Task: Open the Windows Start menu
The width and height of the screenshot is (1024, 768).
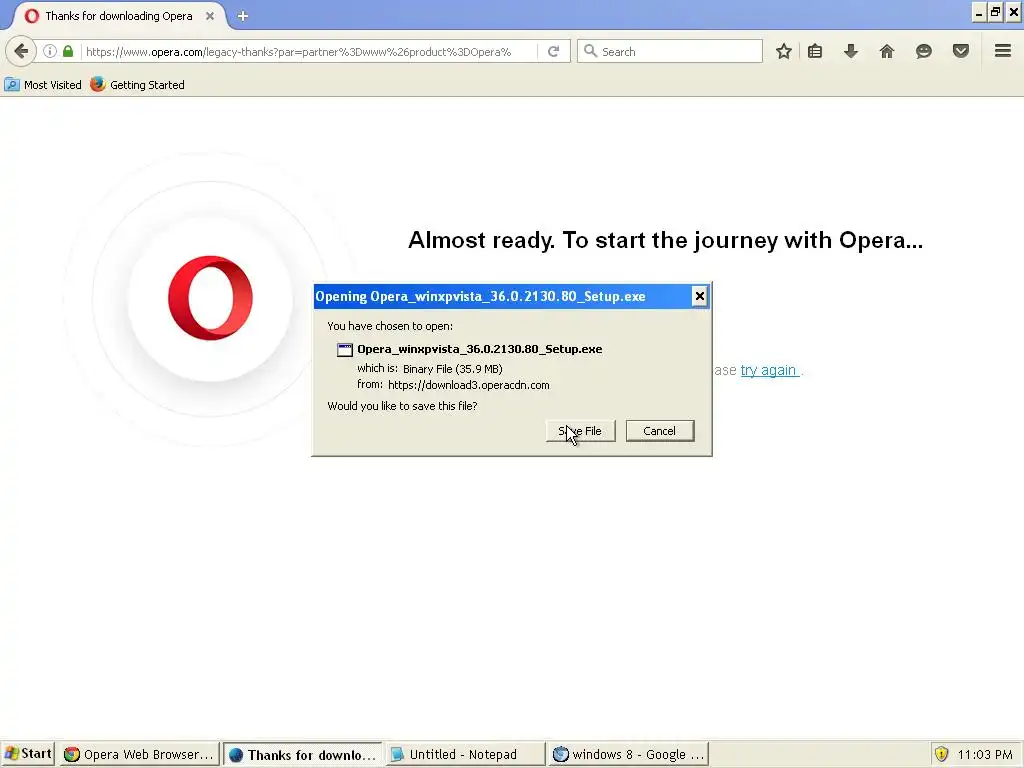Action: tap(27, 754)
